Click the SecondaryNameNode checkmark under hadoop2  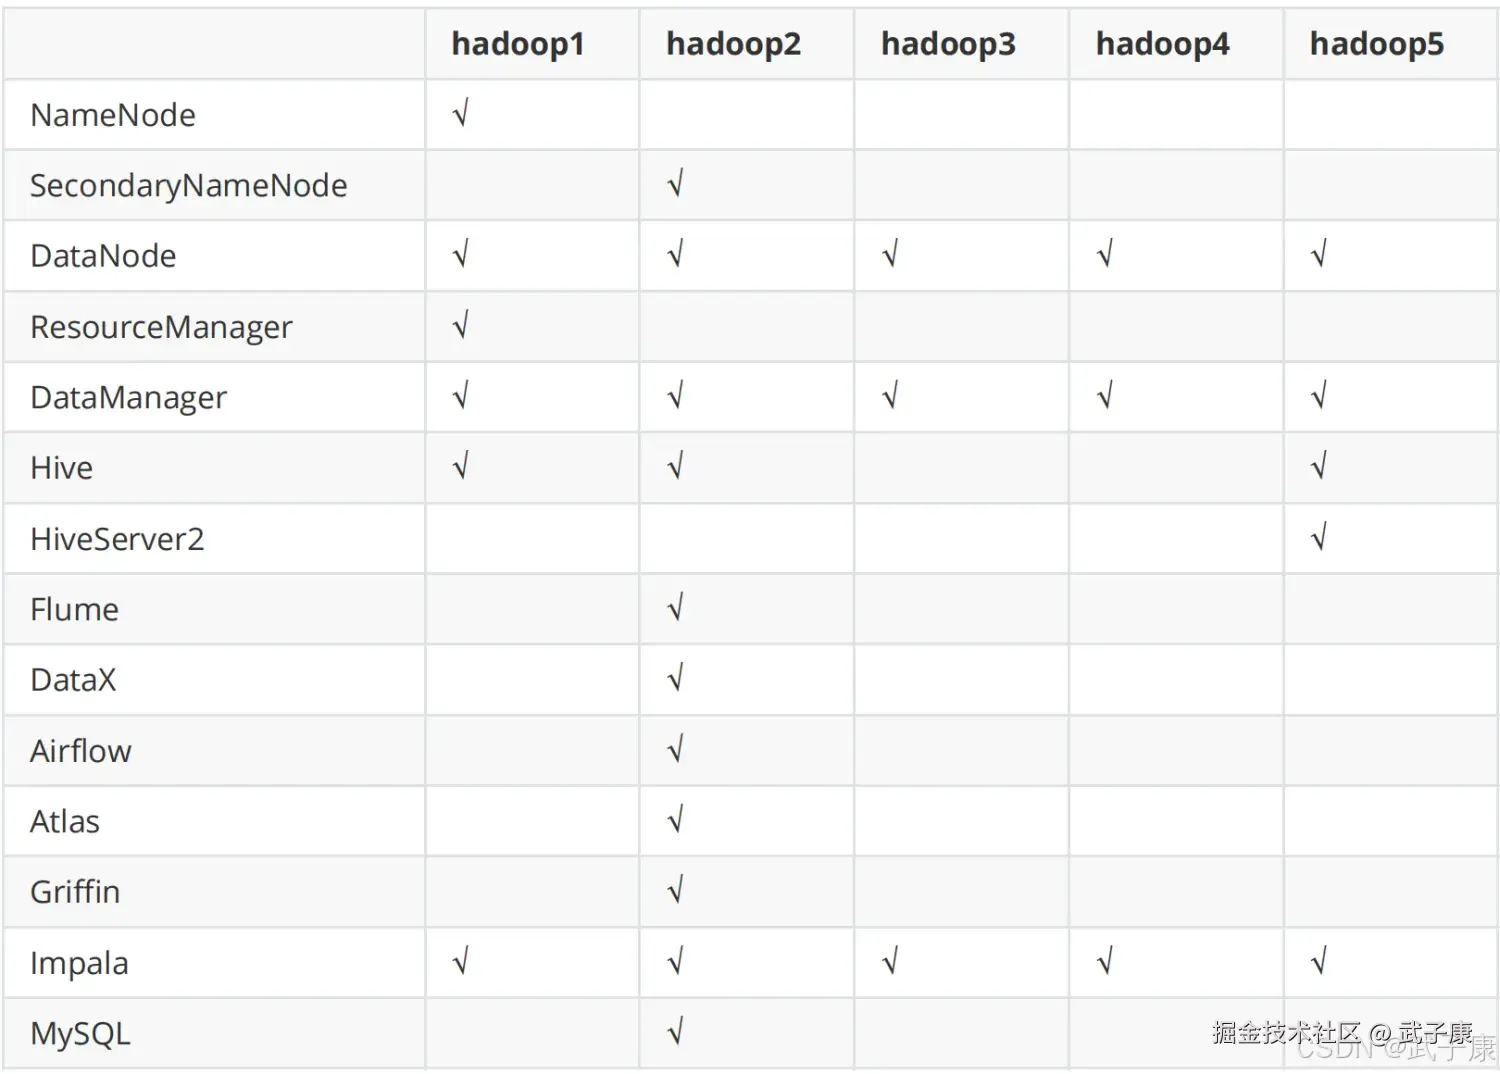(676, 184)
